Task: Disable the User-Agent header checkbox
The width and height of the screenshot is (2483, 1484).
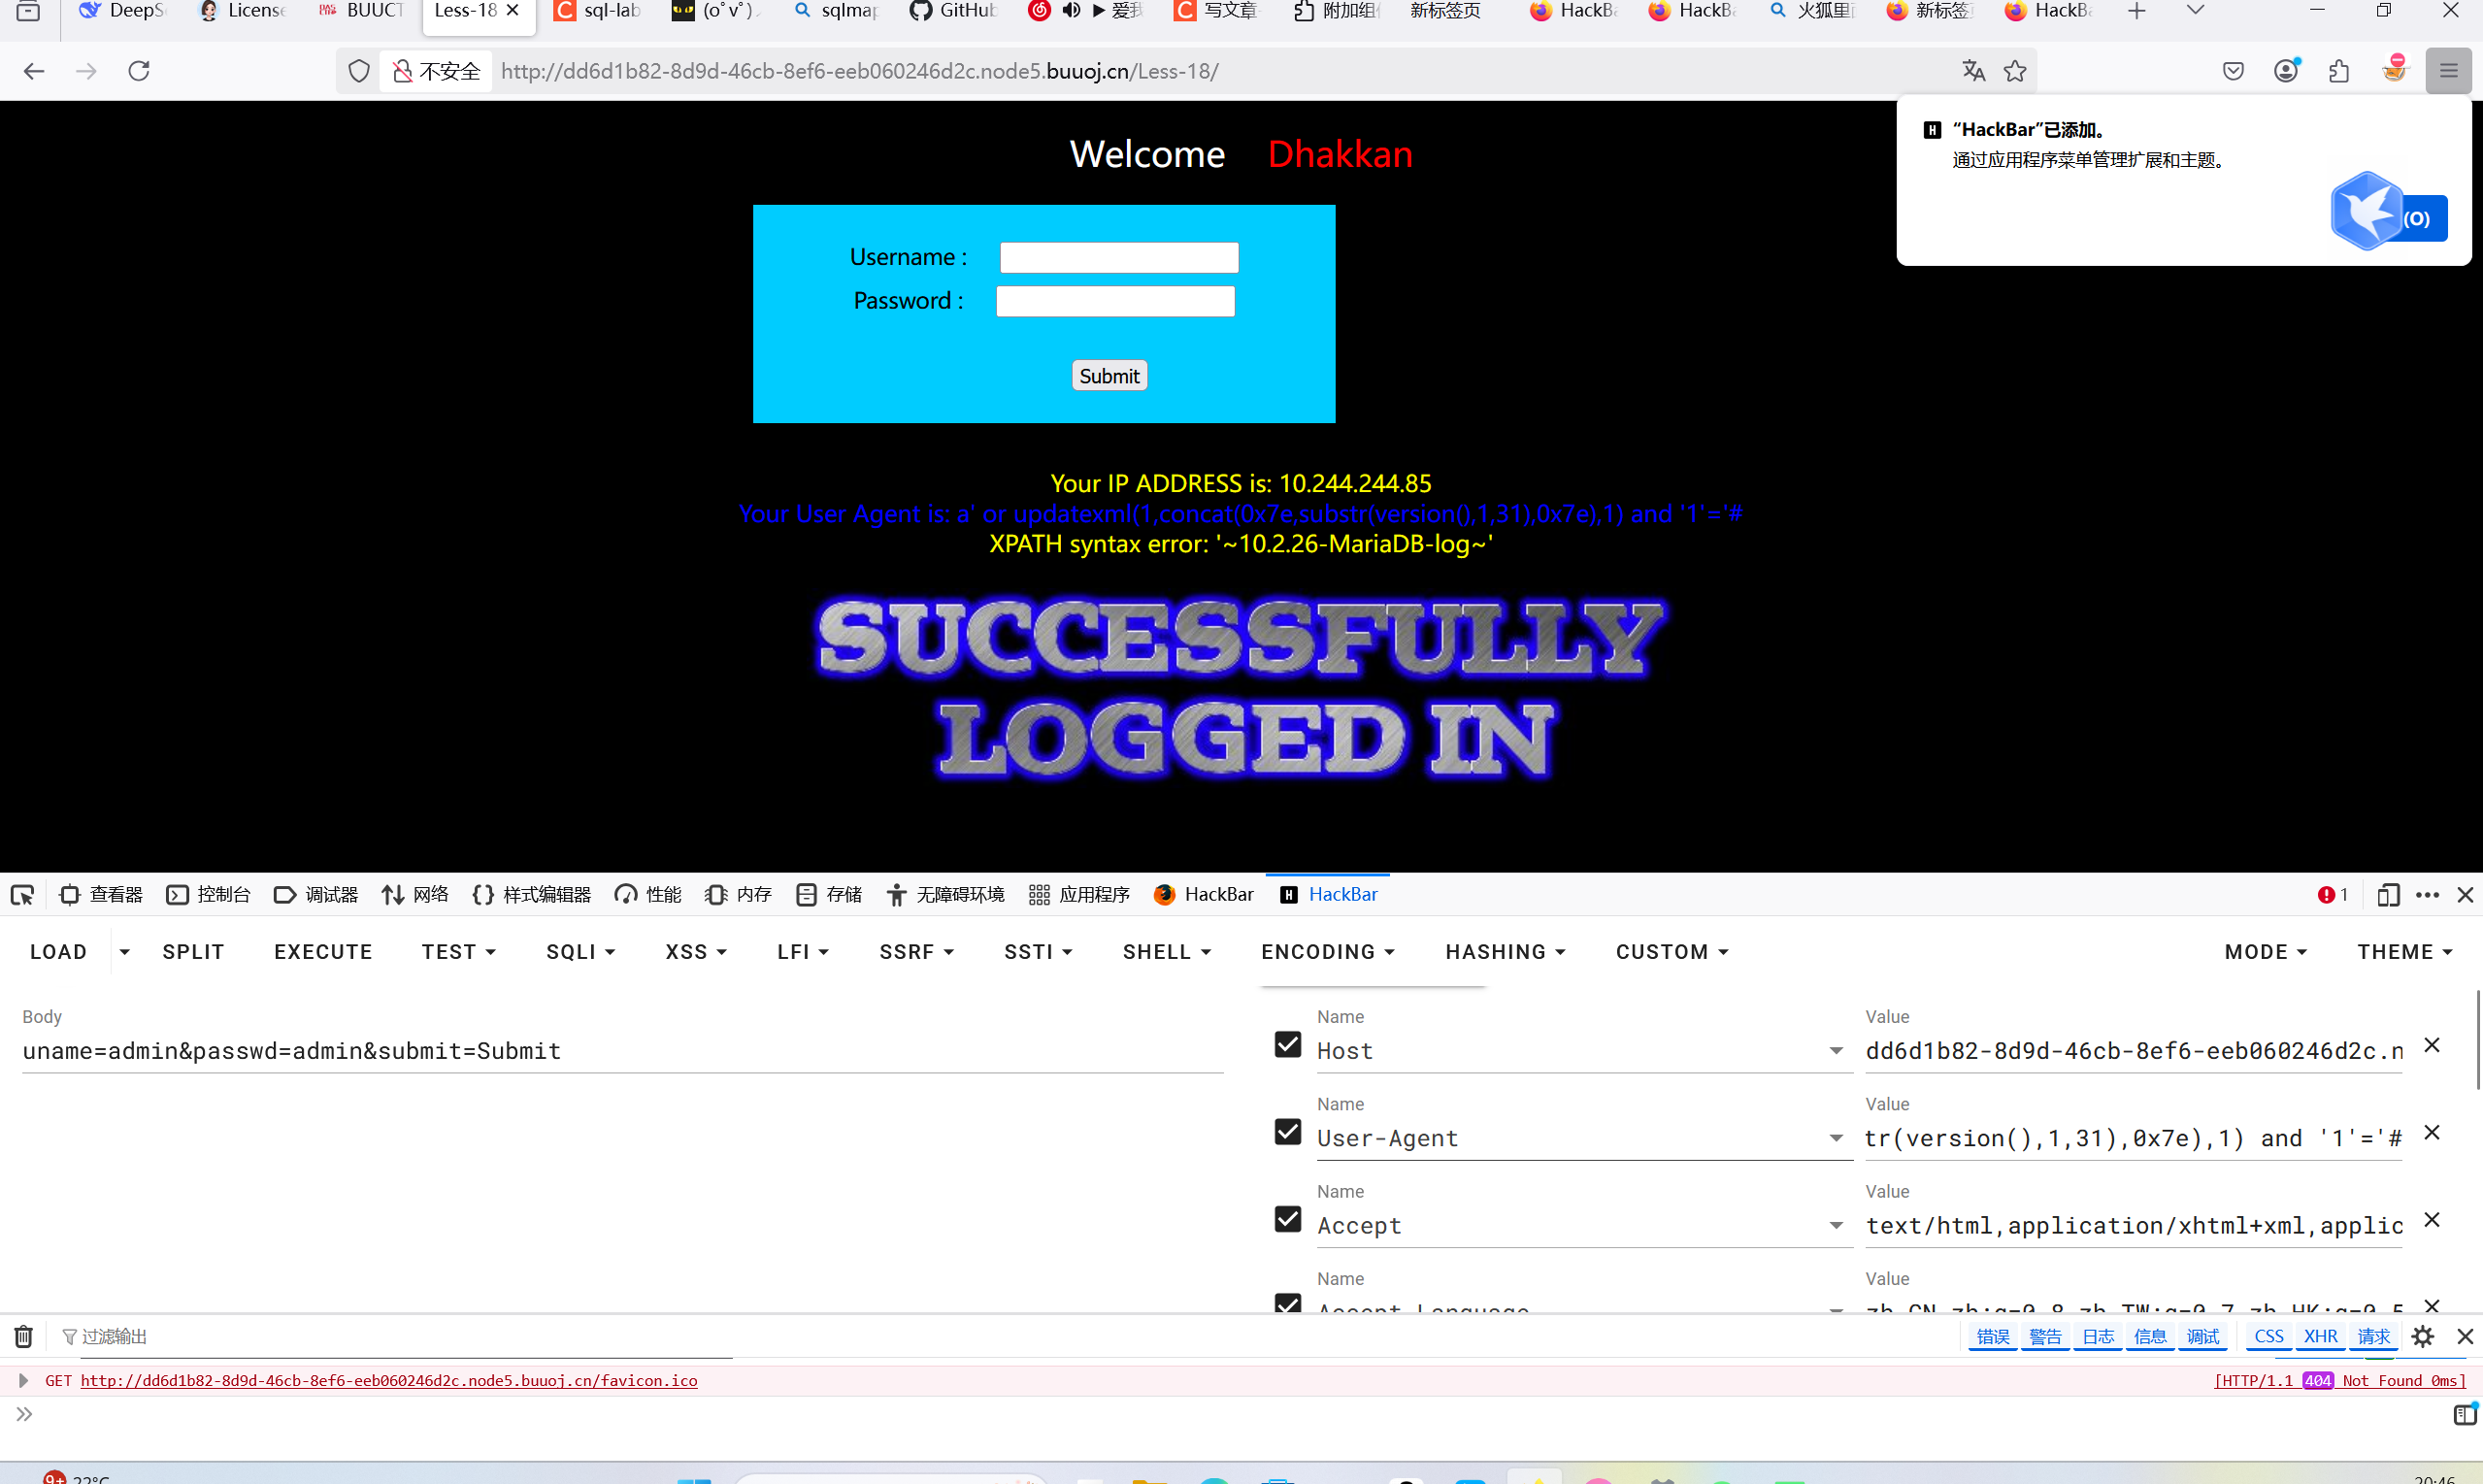Action: click(1288, 1132)
